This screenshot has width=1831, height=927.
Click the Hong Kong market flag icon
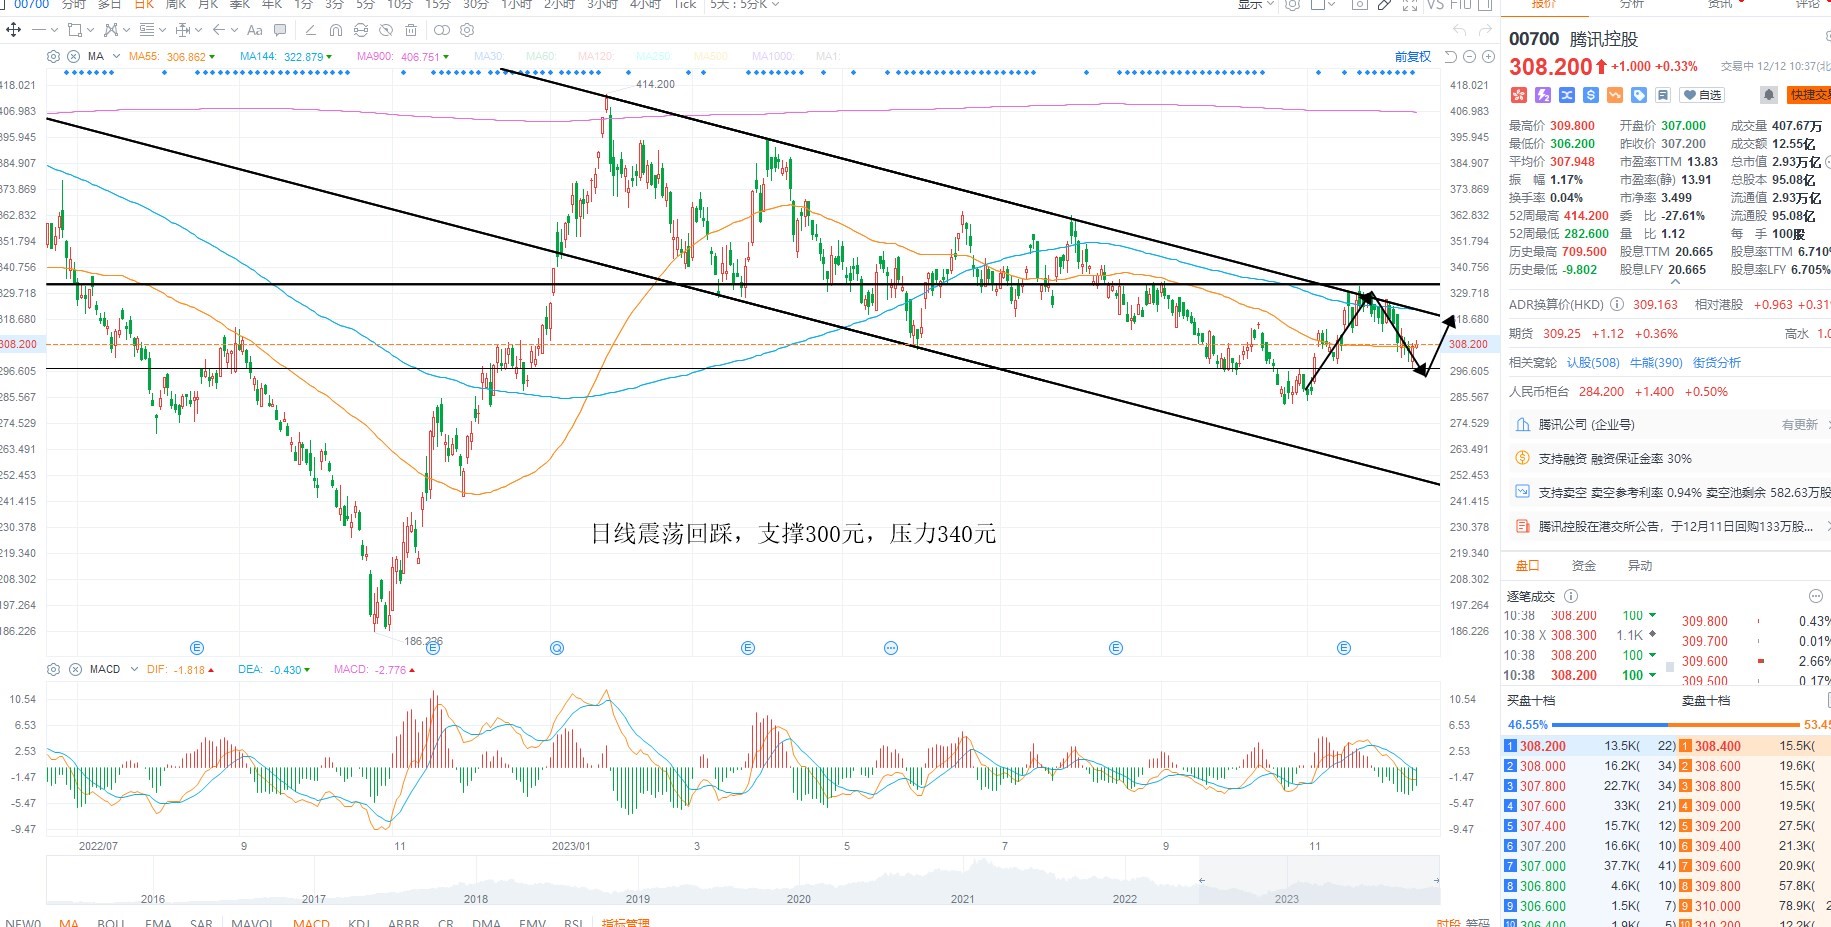tap(1518, 95)
